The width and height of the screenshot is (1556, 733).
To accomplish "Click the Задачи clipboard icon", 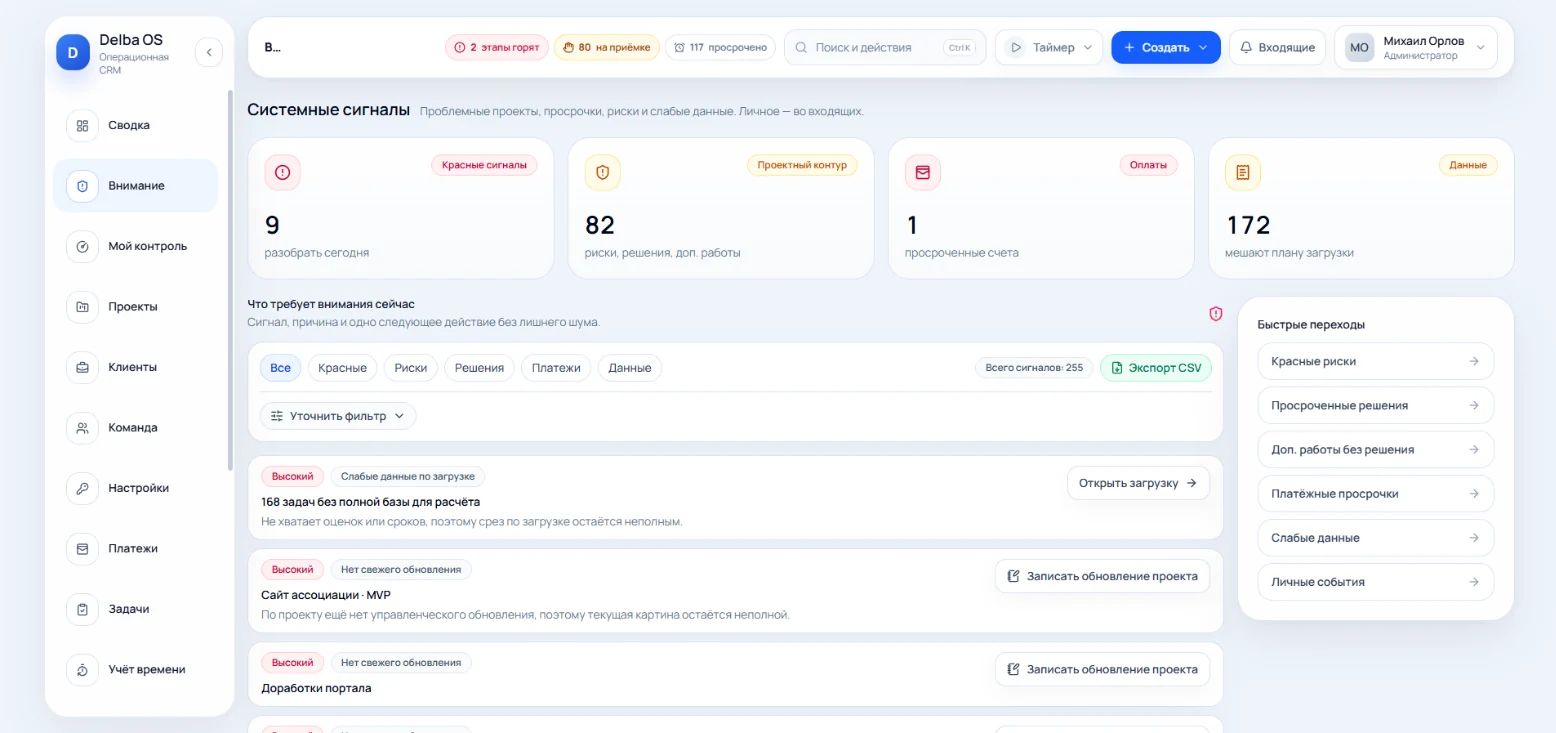I will [82, 609].
